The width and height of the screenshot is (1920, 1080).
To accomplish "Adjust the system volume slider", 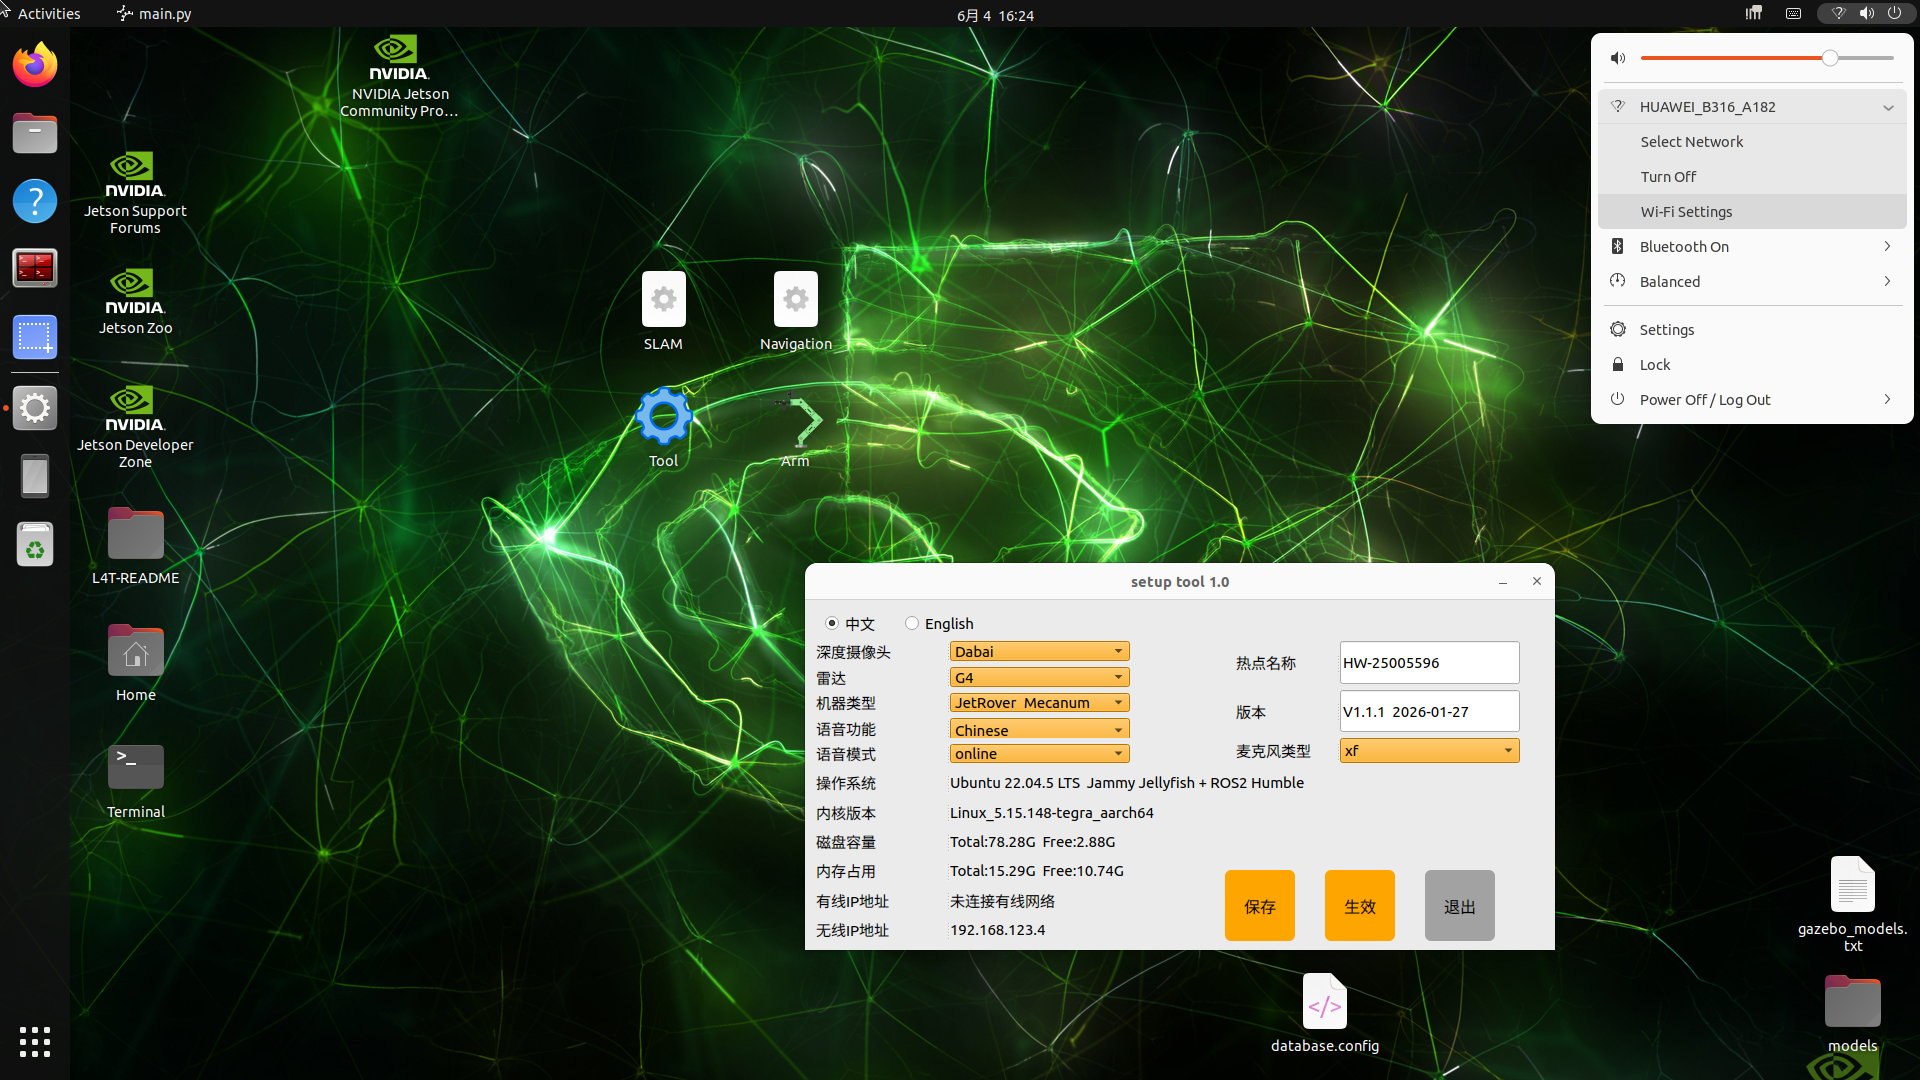I will point(1767,58).
